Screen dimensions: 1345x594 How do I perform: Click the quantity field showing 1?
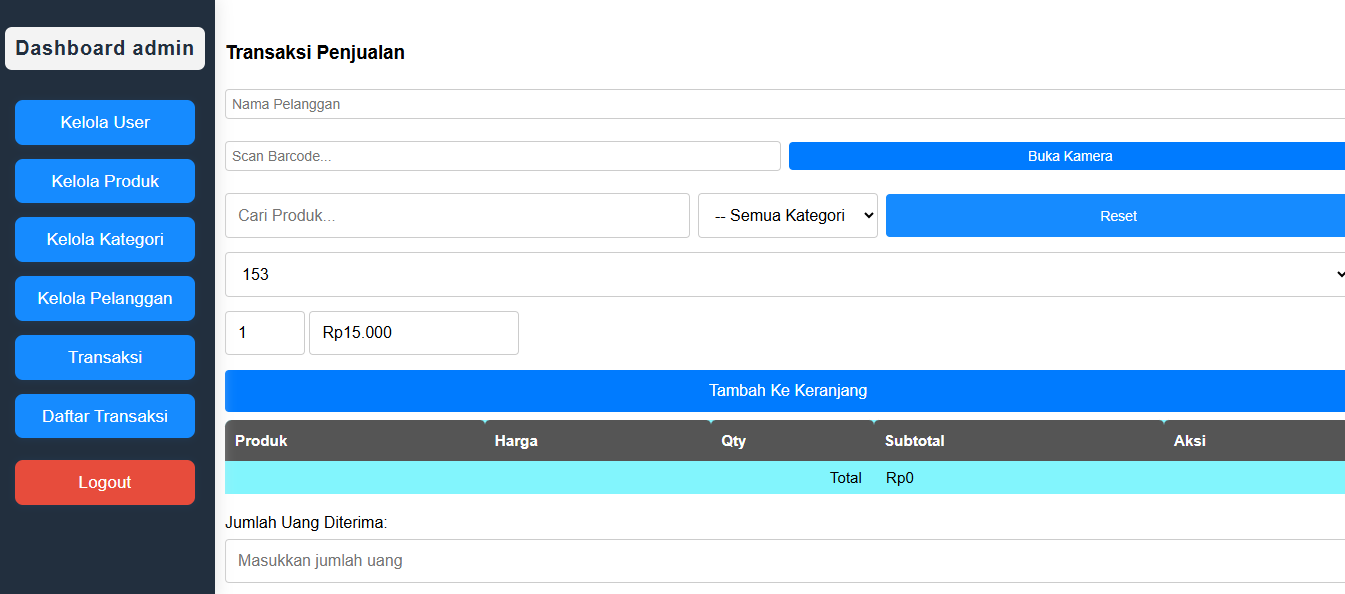point(264,333)
